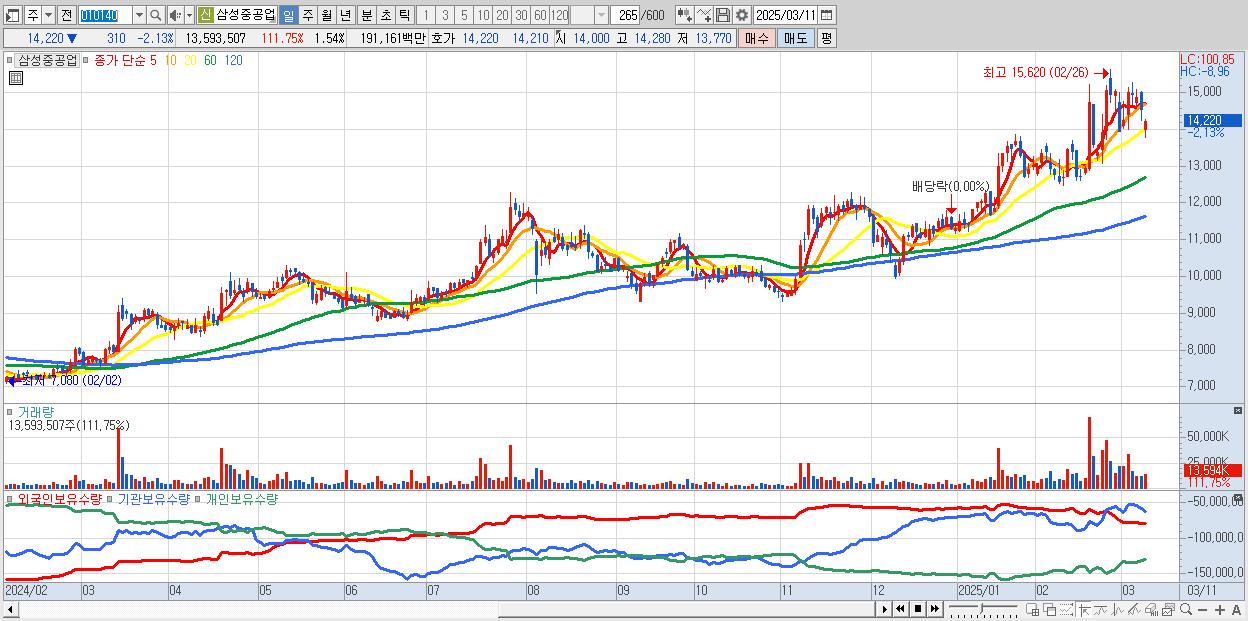Edit the date field 2025/03/11
Screen dimensions: 1248x621
tap(785, 15)
